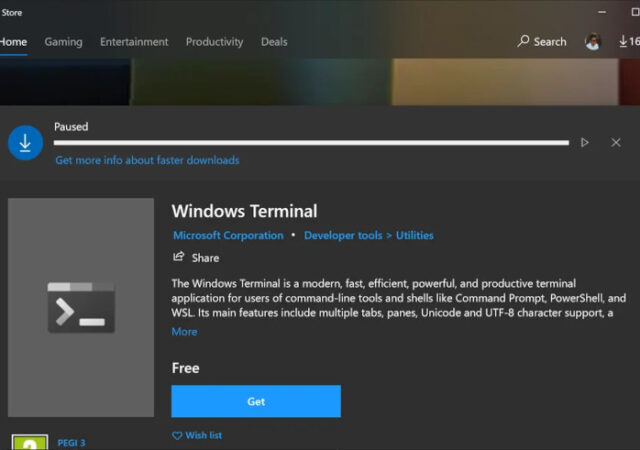Open the Deals tab

[x=274, y=42]
